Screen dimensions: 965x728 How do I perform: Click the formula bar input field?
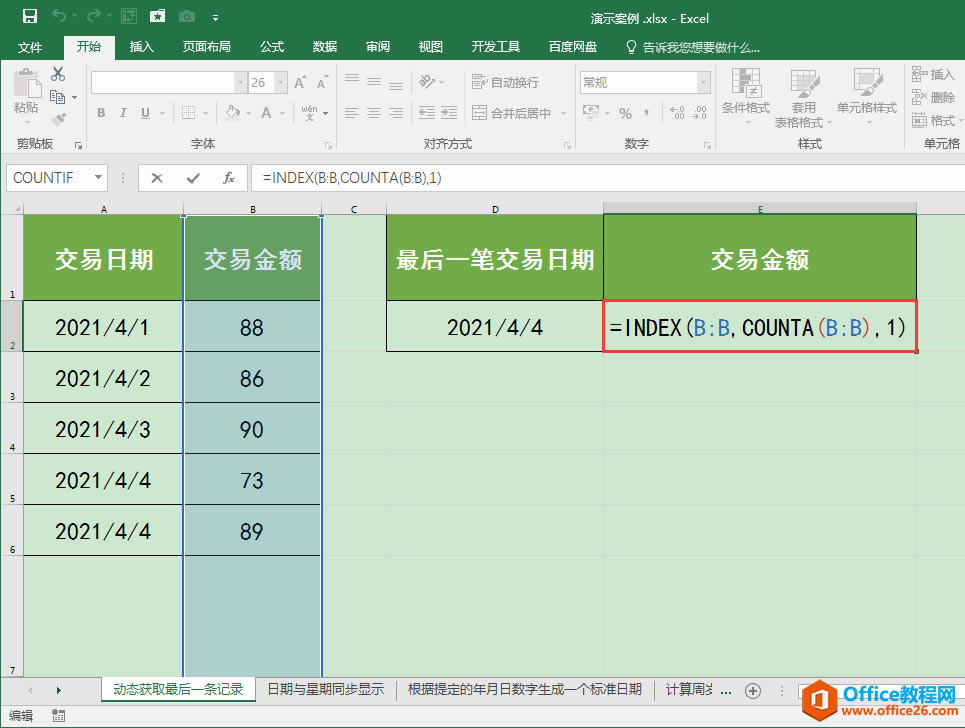pyautogui.click(x=608, y=178)
